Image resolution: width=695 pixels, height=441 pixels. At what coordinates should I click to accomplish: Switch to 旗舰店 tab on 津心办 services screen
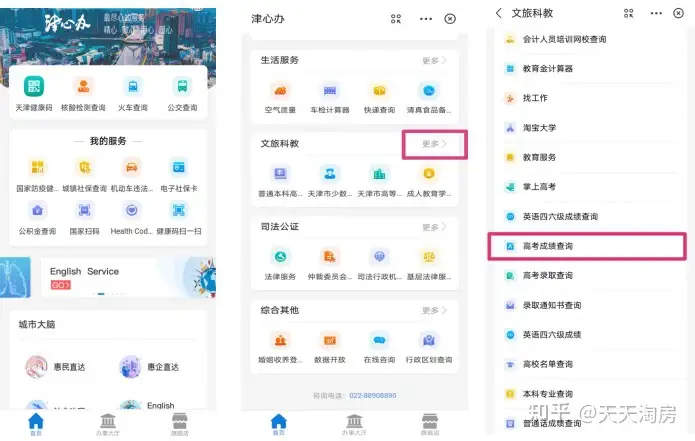(x=430, y=424)
